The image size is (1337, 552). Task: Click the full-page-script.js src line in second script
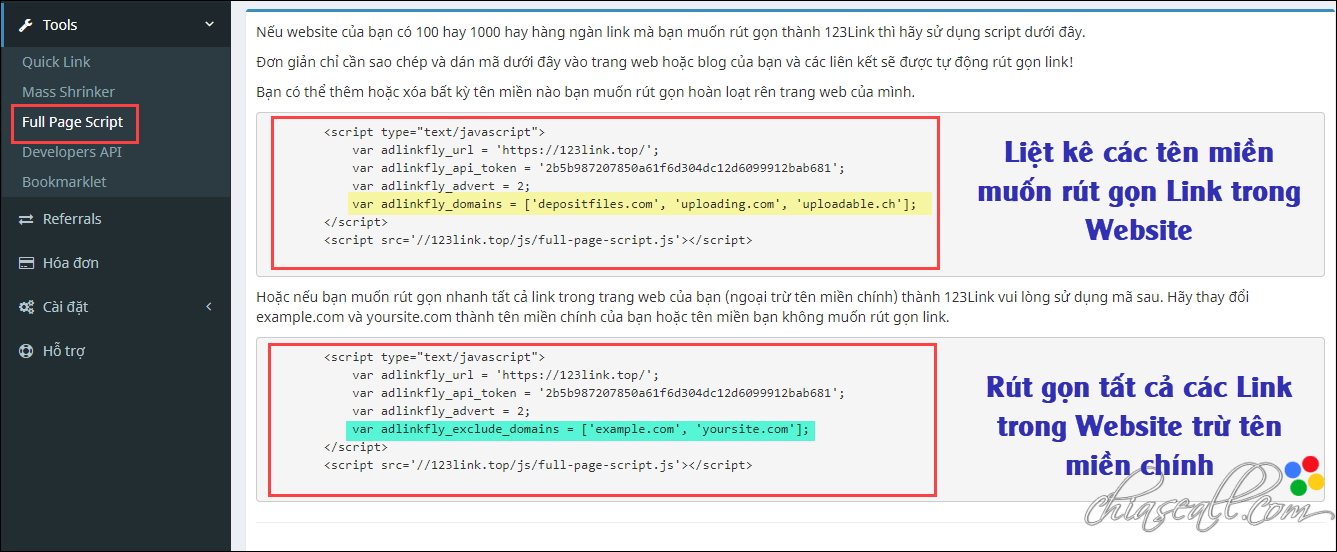click(538, 465)
